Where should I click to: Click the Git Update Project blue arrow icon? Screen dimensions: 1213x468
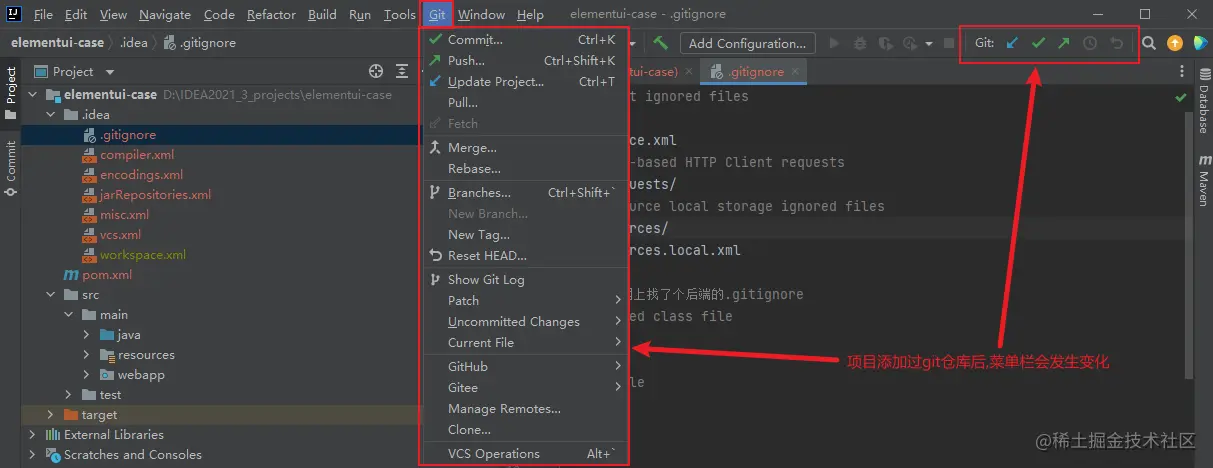coord(1013,43)
